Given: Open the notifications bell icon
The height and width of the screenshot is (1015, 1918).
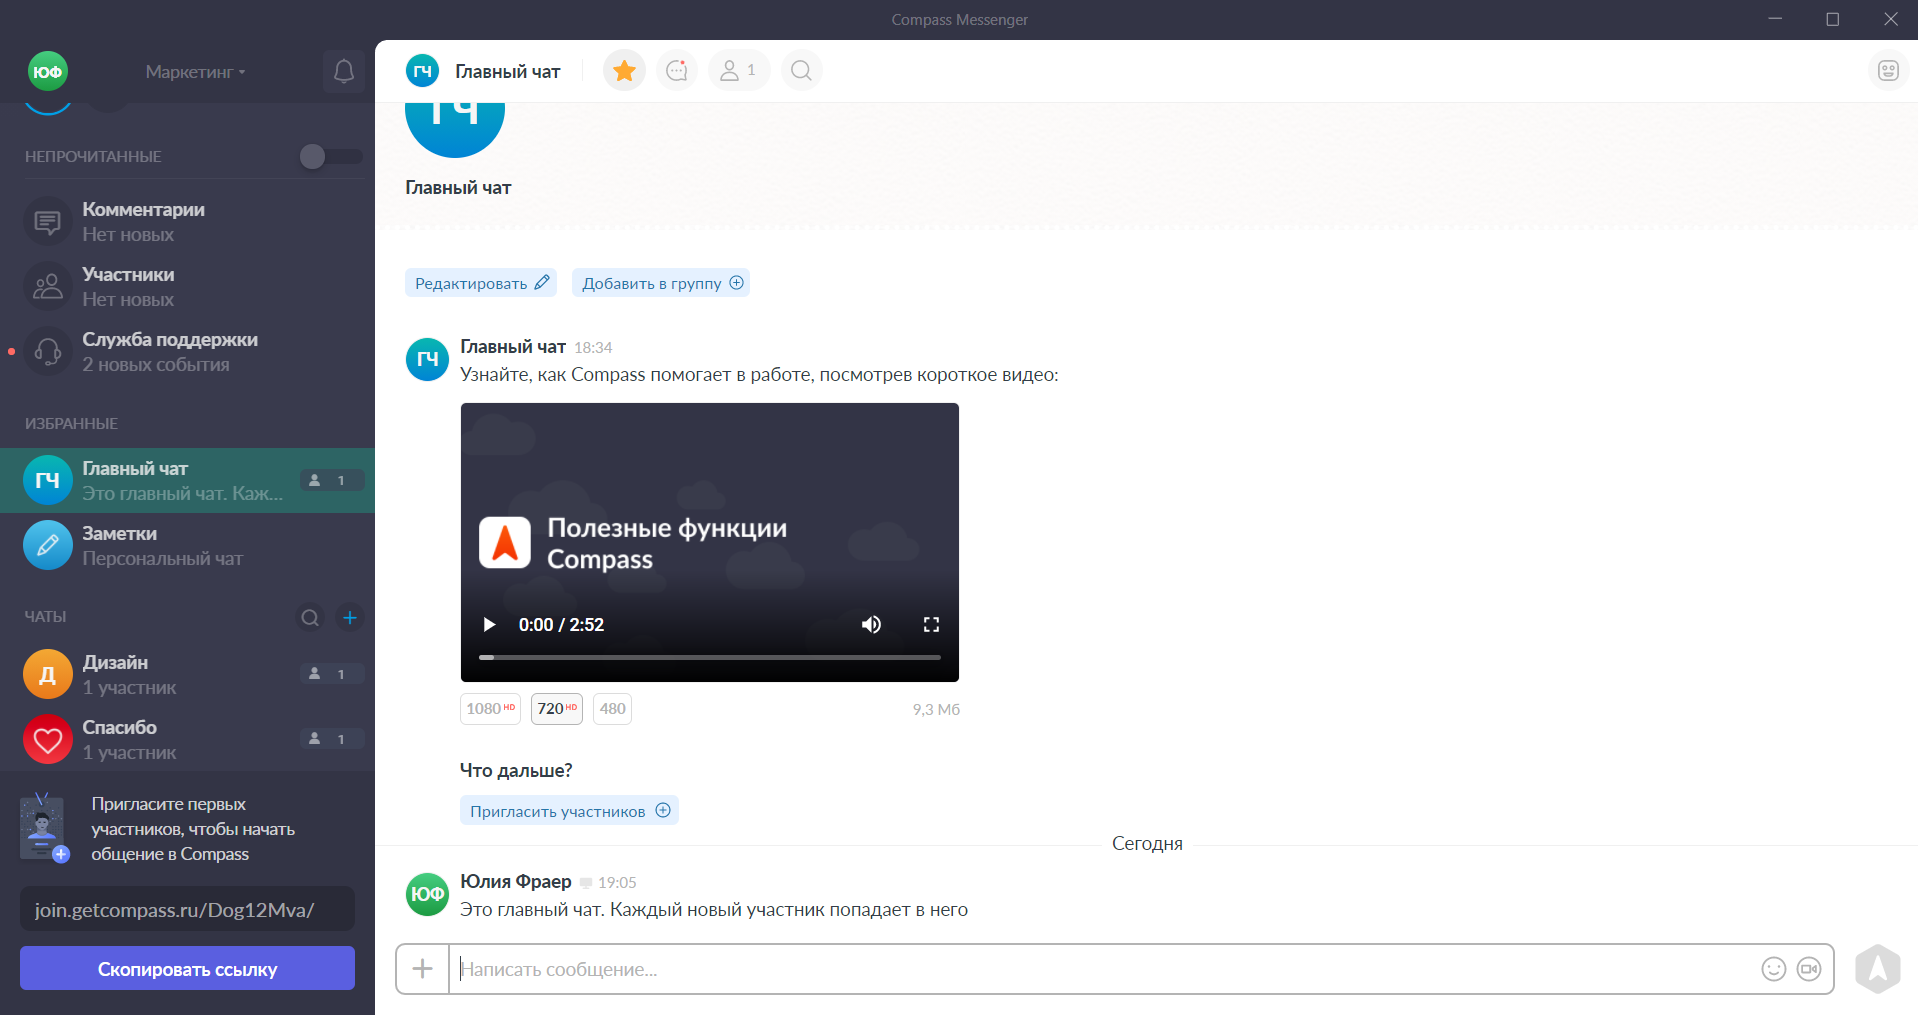Looking at the screenshot, I should [344, 71].
